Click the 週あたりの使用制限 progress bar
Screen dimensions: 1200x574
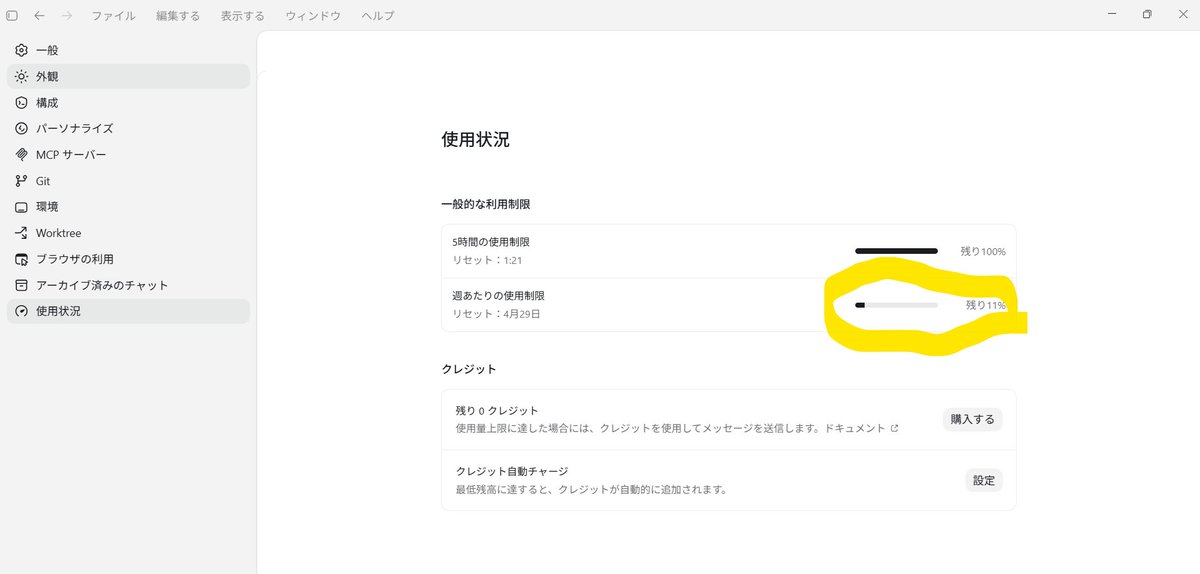[x=896, y=305]
